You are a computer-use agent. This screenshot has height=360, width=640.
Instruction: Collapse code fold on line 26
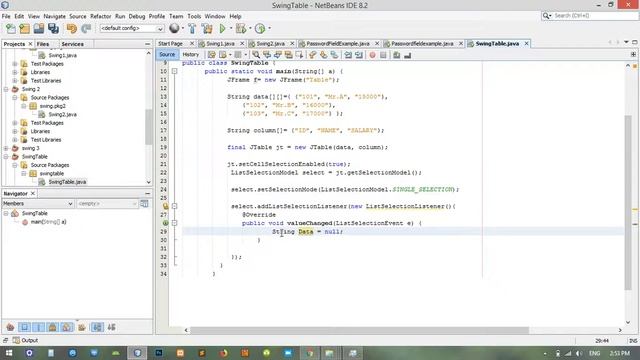coord(175,207)
